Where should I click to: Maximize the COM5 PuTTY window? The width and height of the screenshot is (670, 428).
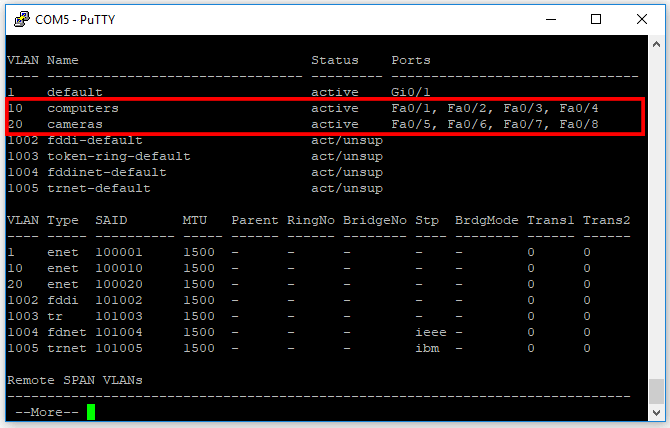coord(596,18)
